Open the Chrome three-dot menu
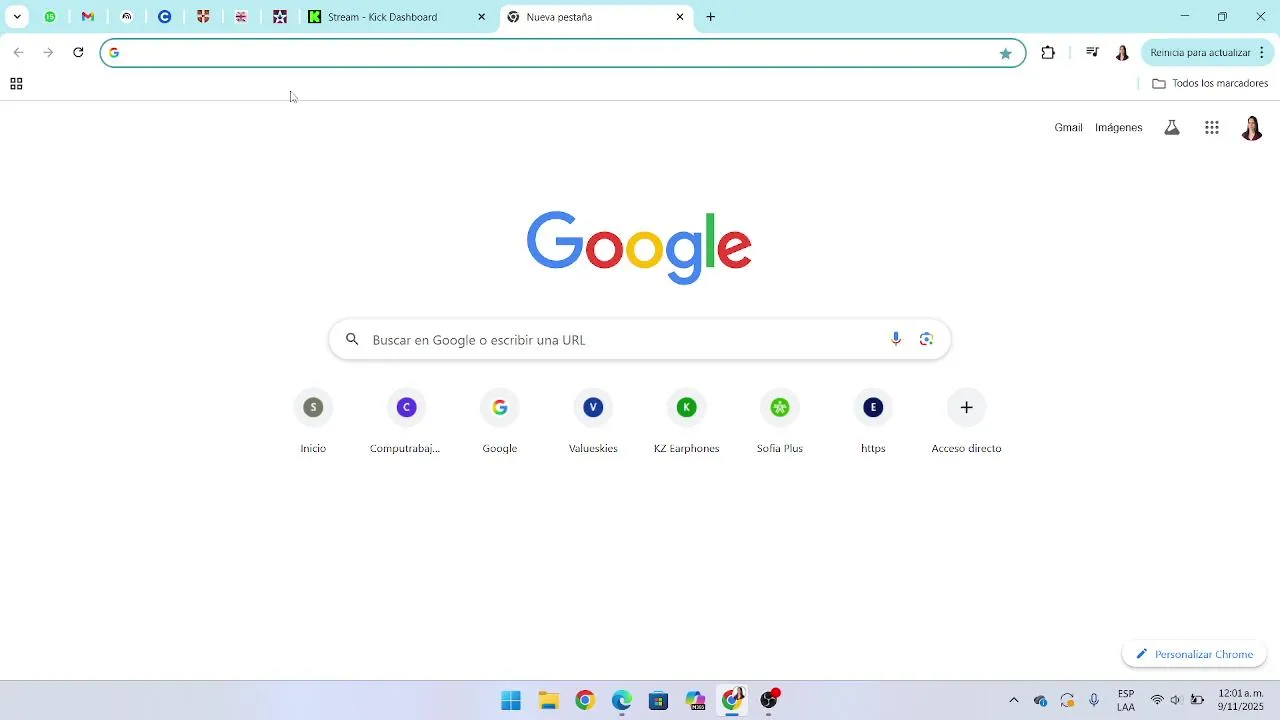Image resolution: width=1280 pixels, height=720 pixels. [1261, 53]
